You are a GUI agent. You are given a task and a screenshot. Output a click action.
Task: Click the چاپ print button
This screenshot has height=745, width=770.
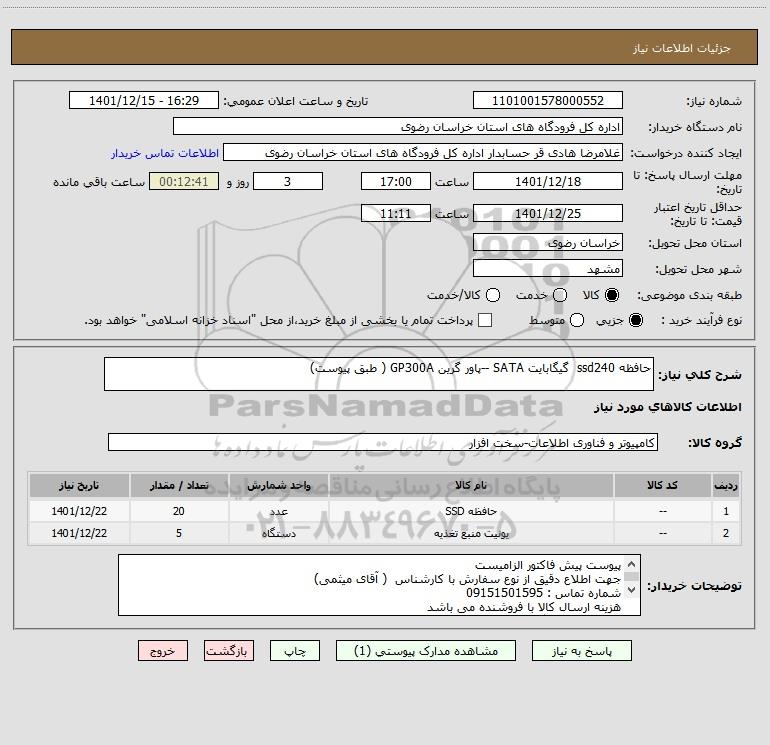tap(295, 651)
